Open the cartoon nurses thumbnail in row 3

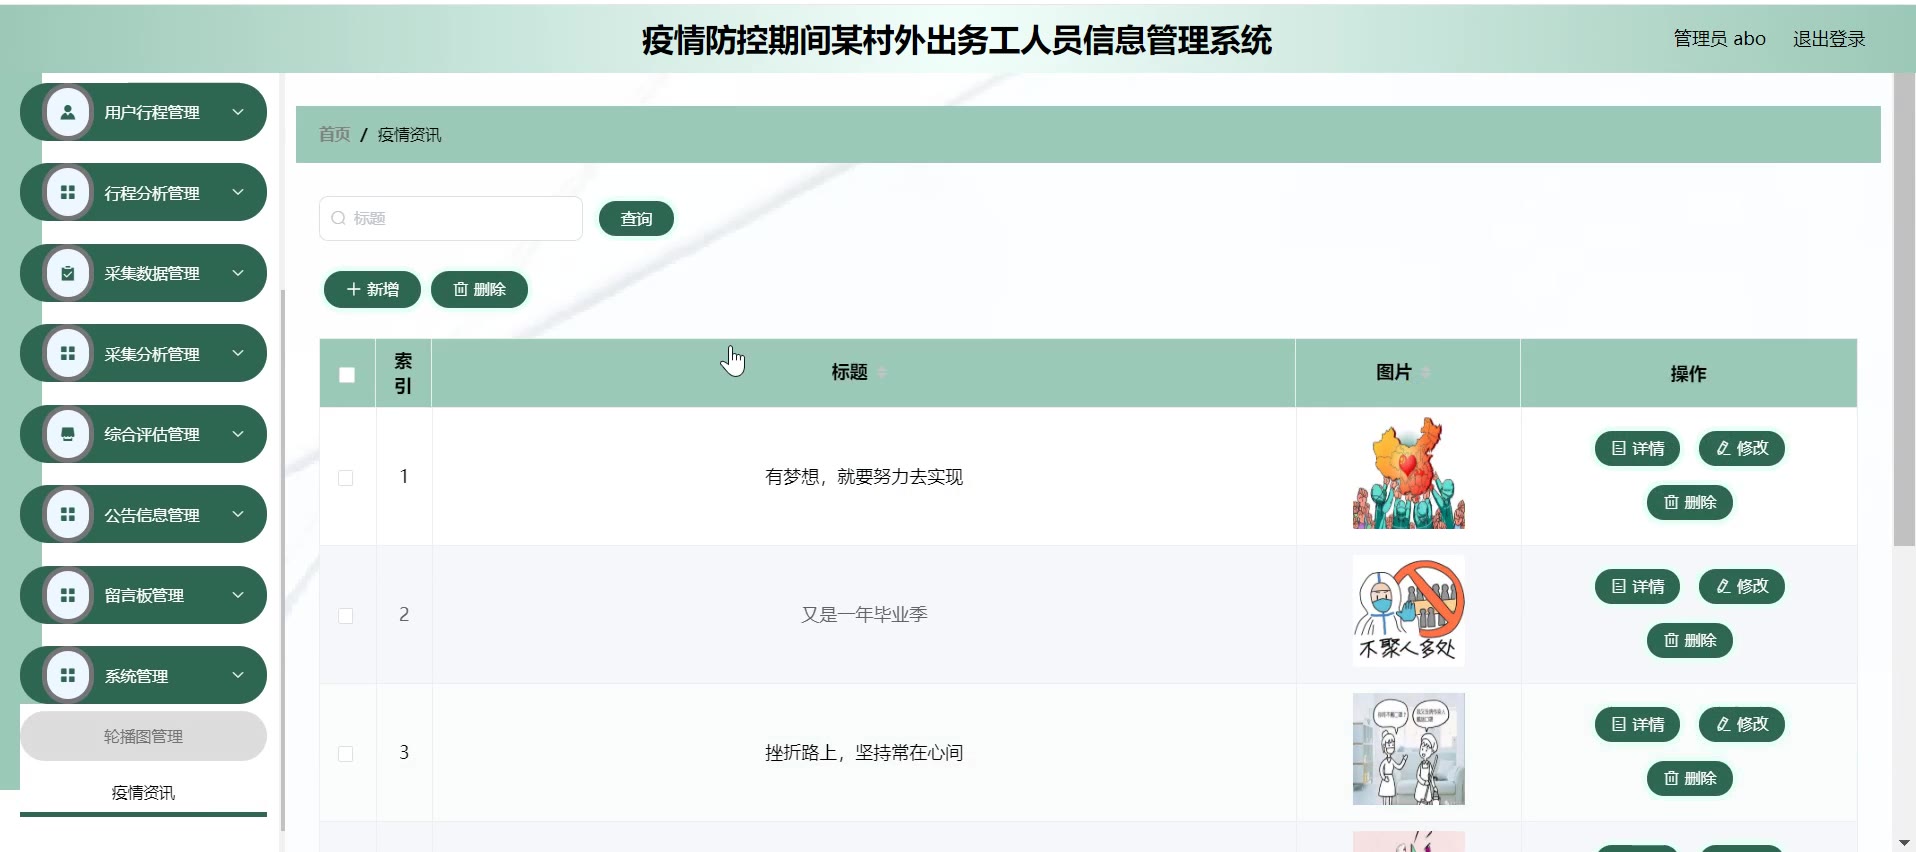tap(1409, 749)
